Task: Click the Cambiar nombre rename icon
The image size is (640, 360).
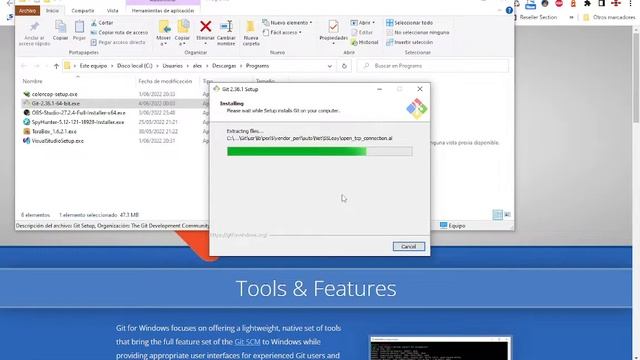Action: coord(226,27)
